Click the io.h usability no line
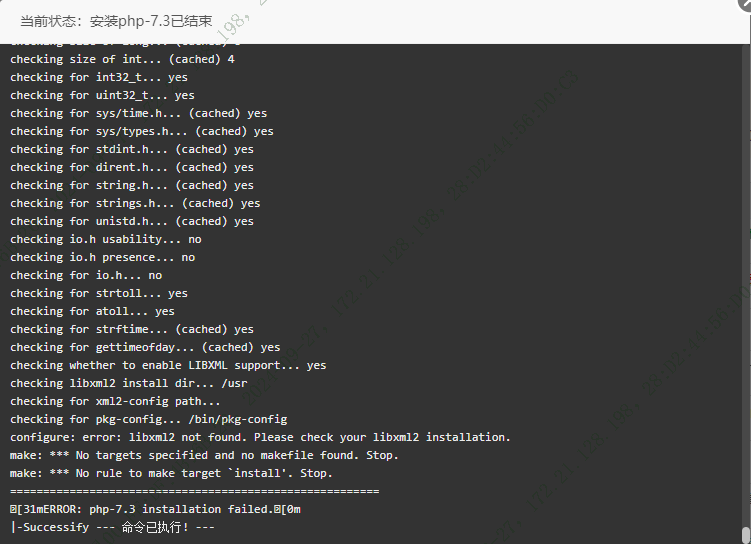Screen dimensions: 751x544 106,239
